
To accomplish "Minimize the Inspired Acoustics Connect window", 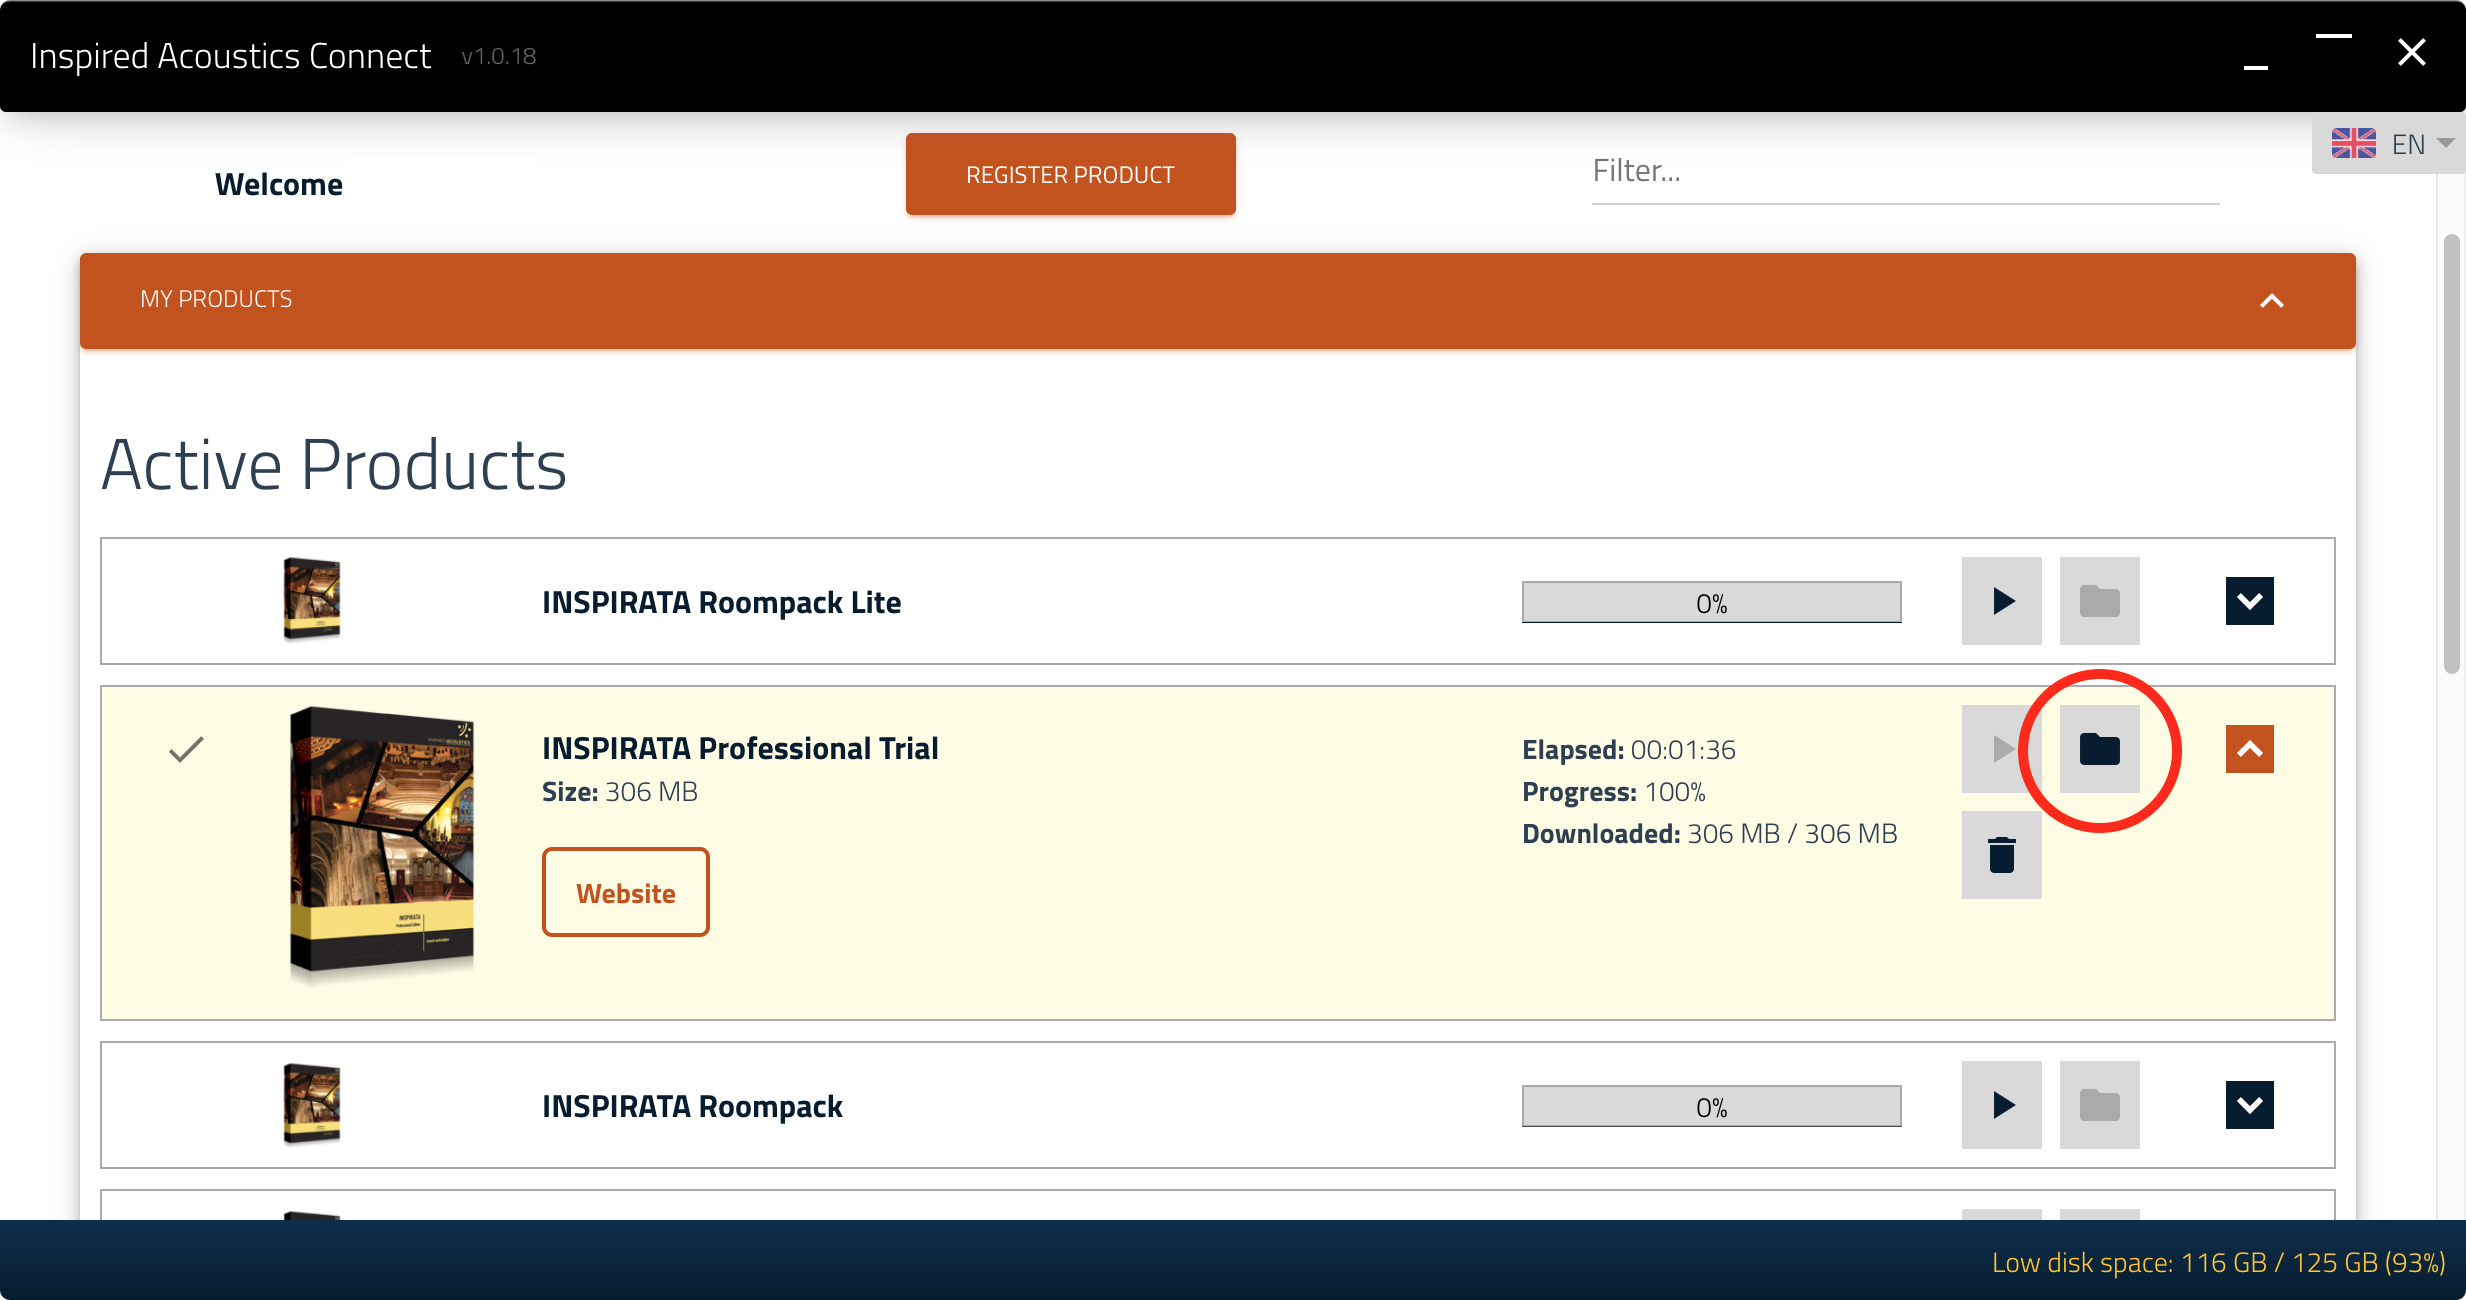I will [2255, 66].
